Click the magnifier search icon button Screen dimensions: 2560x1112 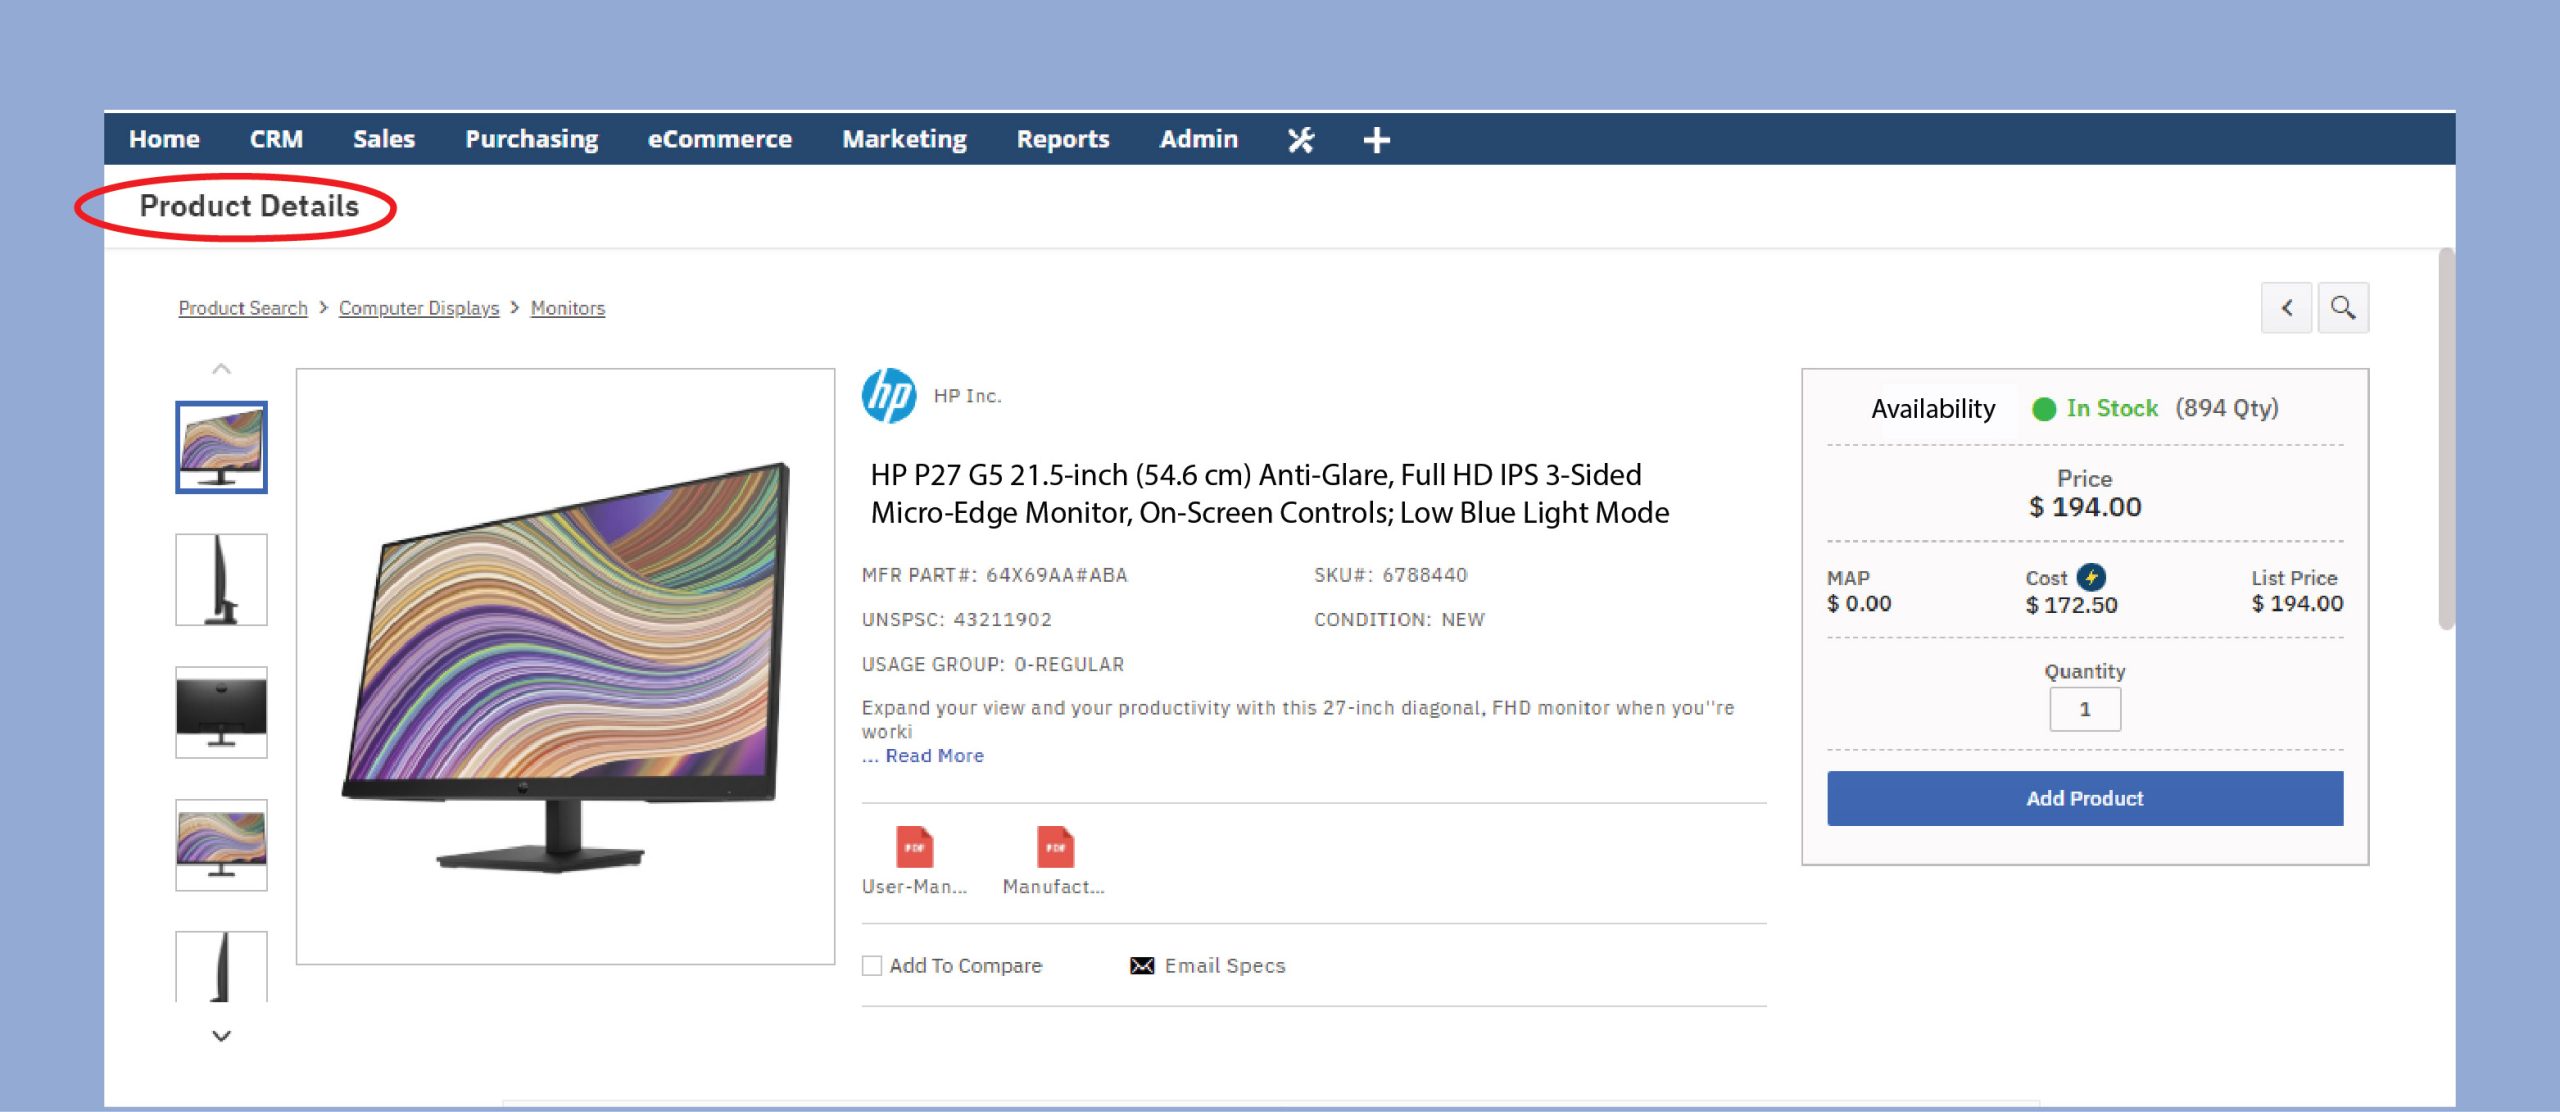click(2342, 308)
